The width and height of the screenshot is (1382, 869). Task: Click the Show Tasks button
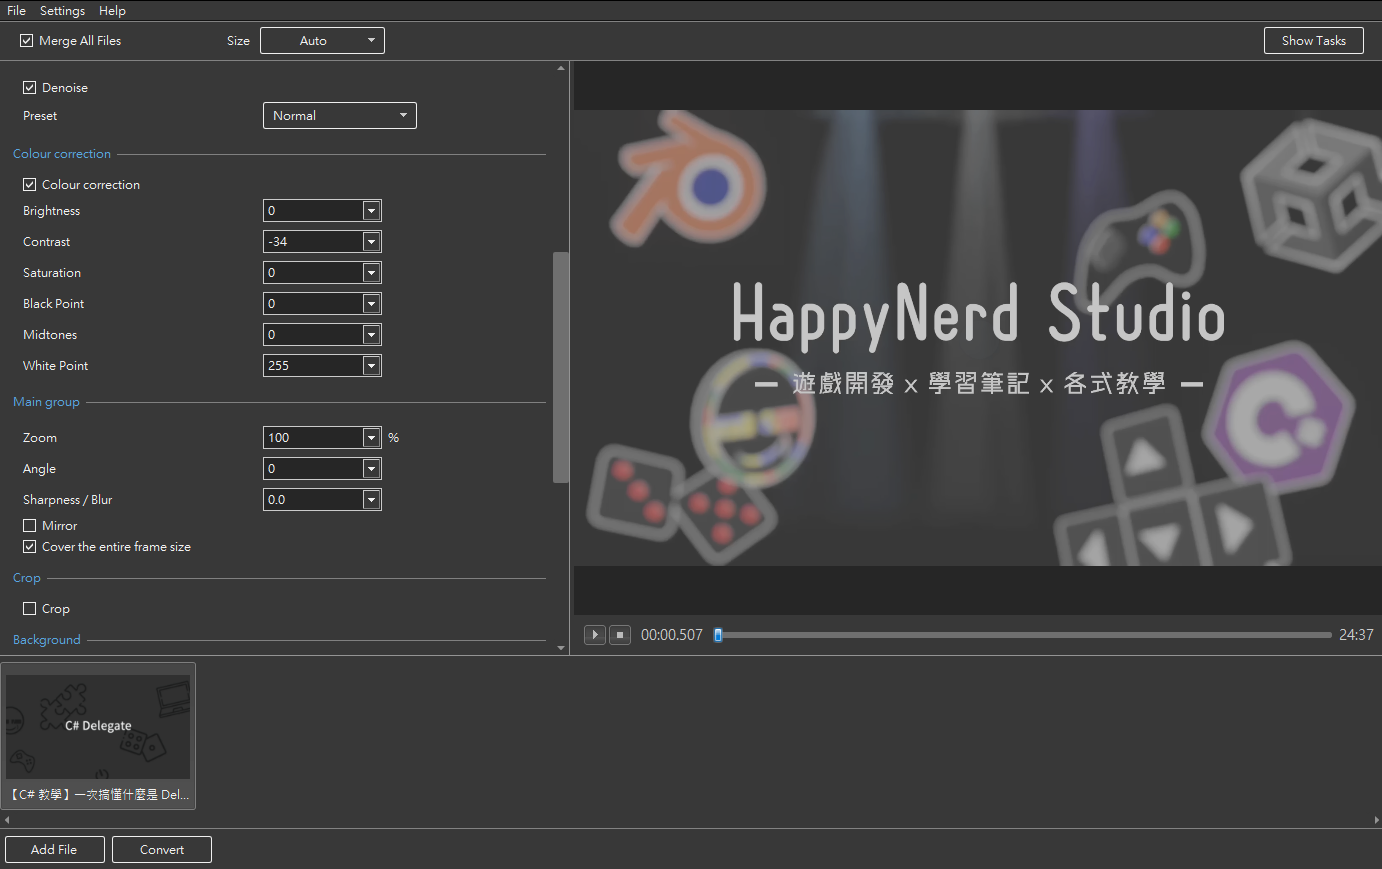point(1314,41)
